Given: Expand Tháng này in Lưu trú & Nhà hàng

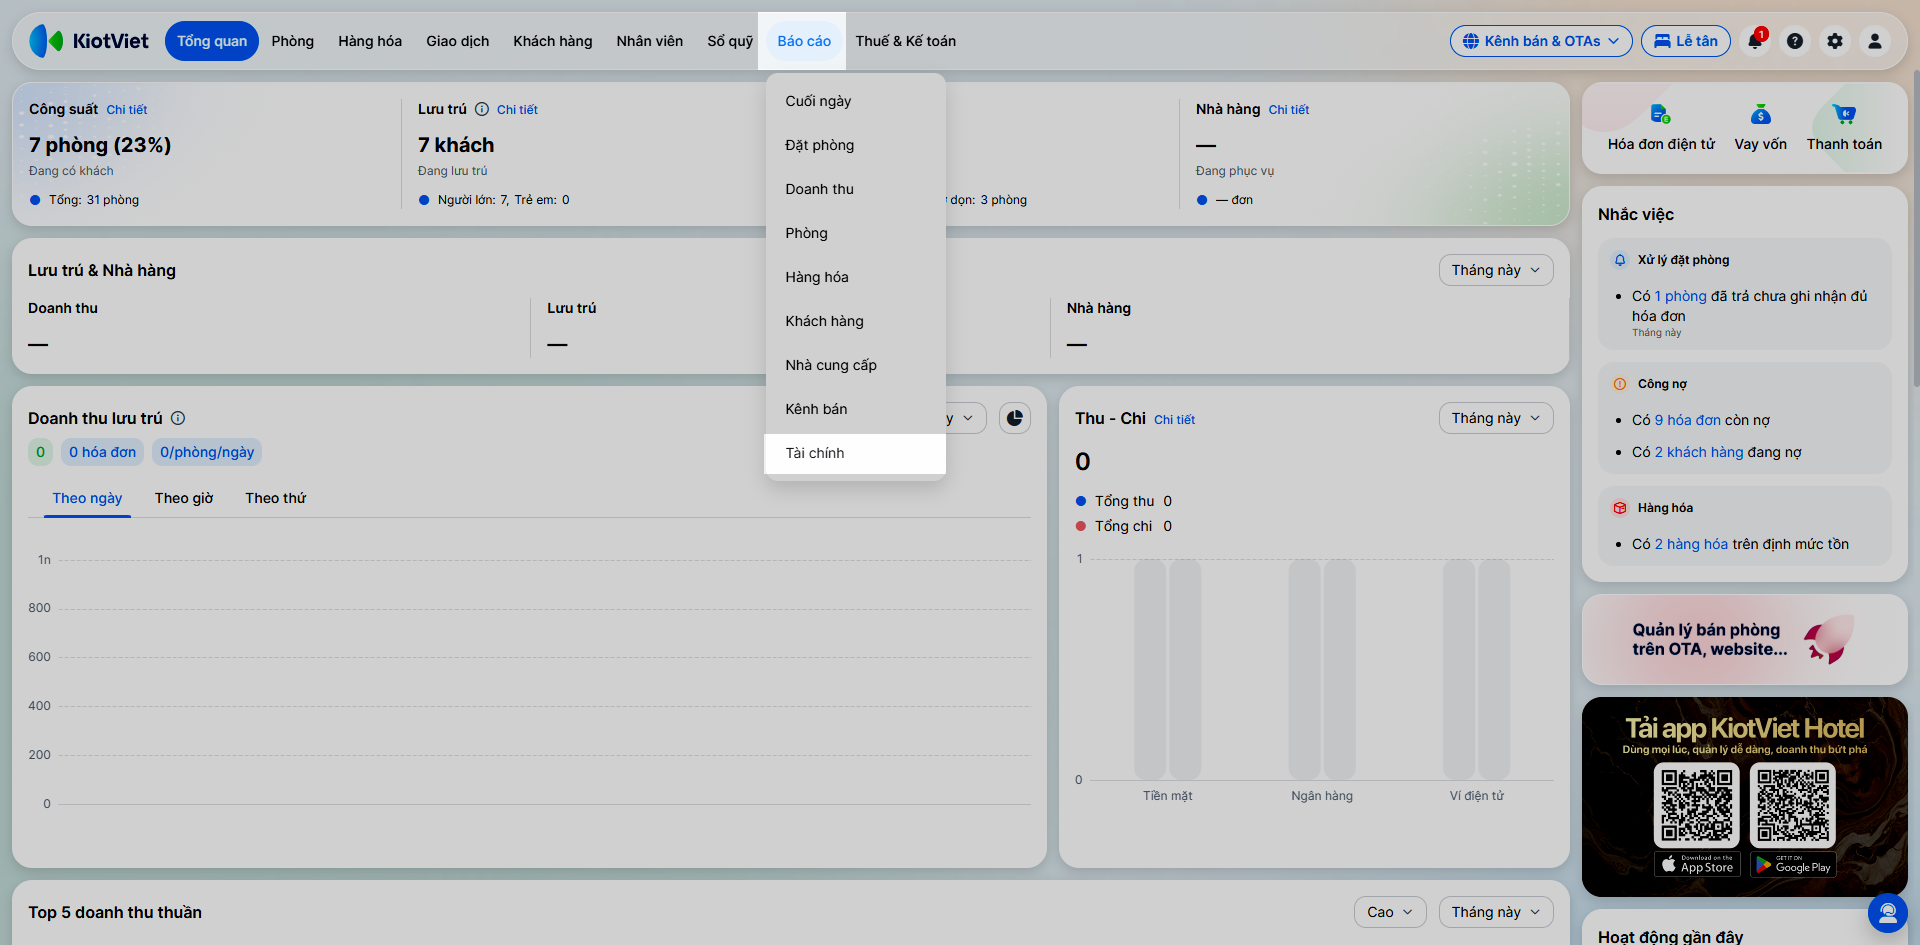Looking at the screenshot, I should coord(1496,270).
